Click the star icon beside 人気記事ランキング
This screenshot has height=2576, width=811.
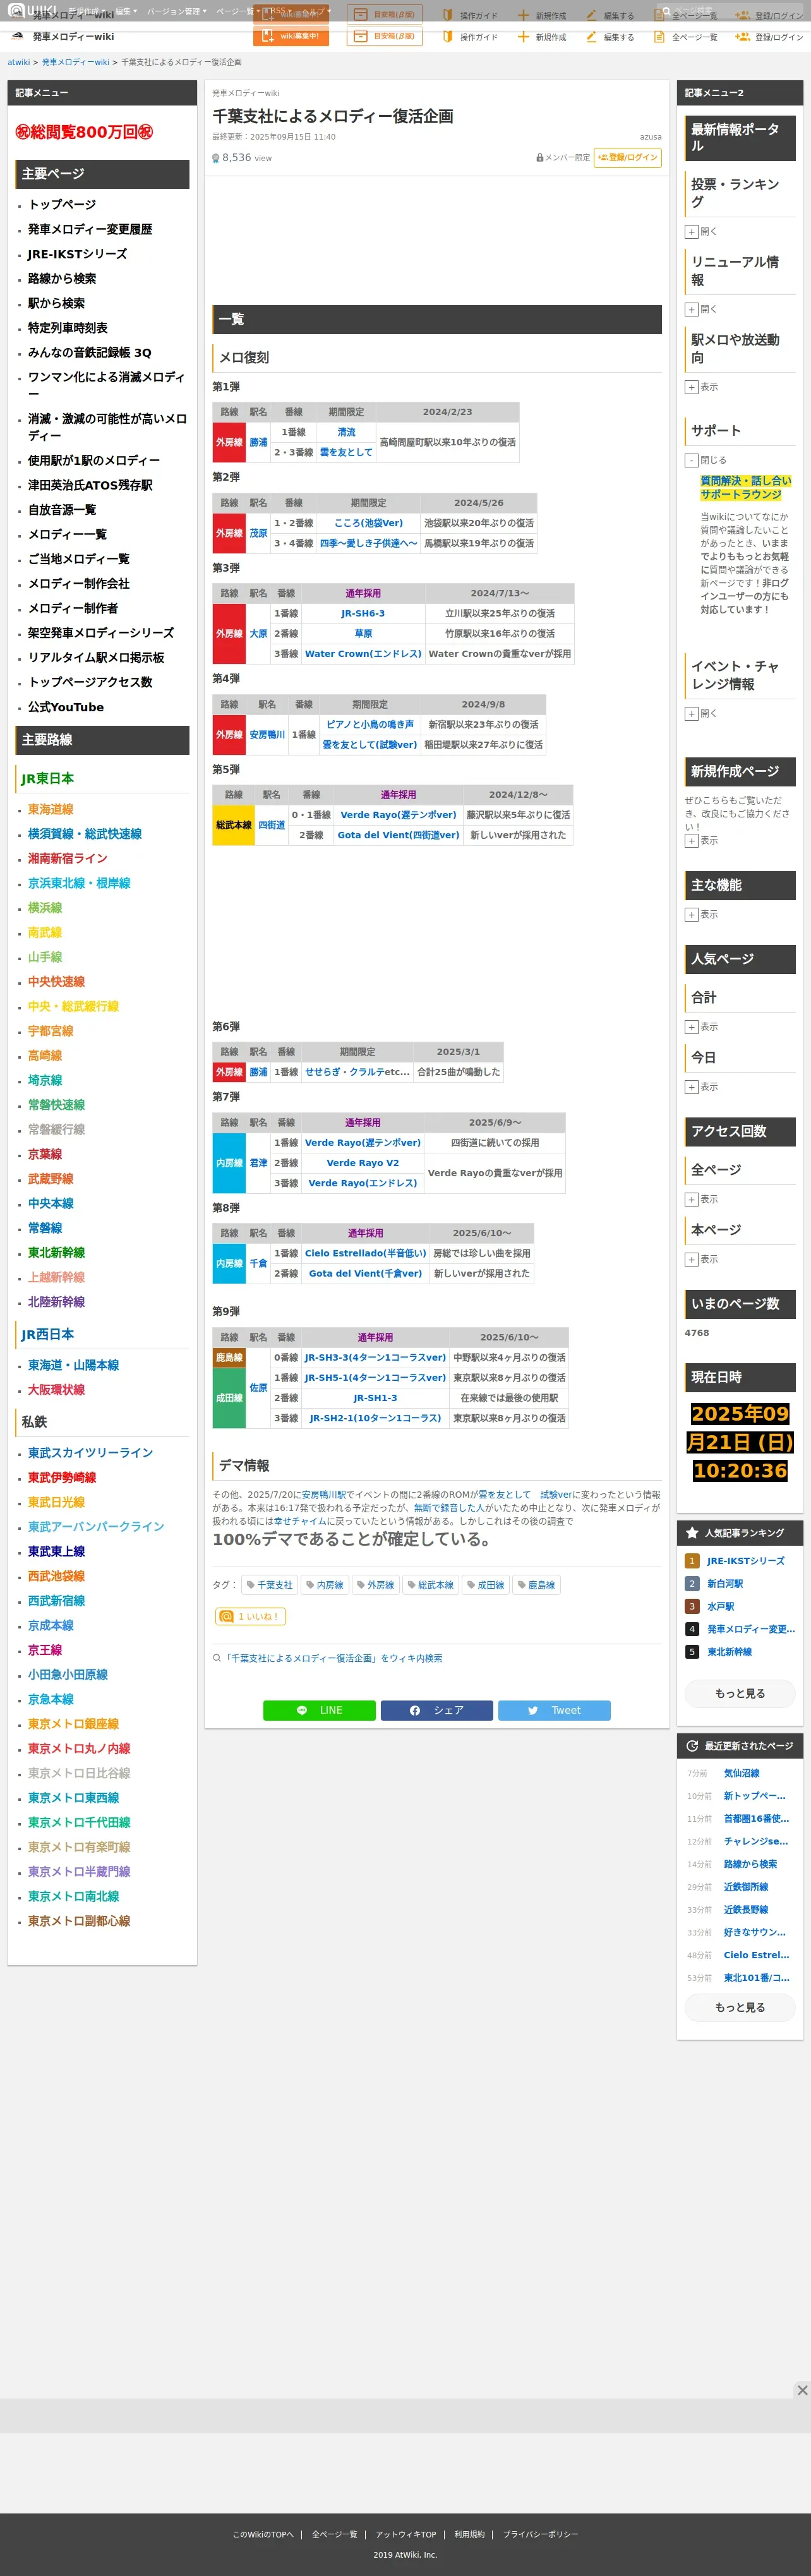[692, 1532]
